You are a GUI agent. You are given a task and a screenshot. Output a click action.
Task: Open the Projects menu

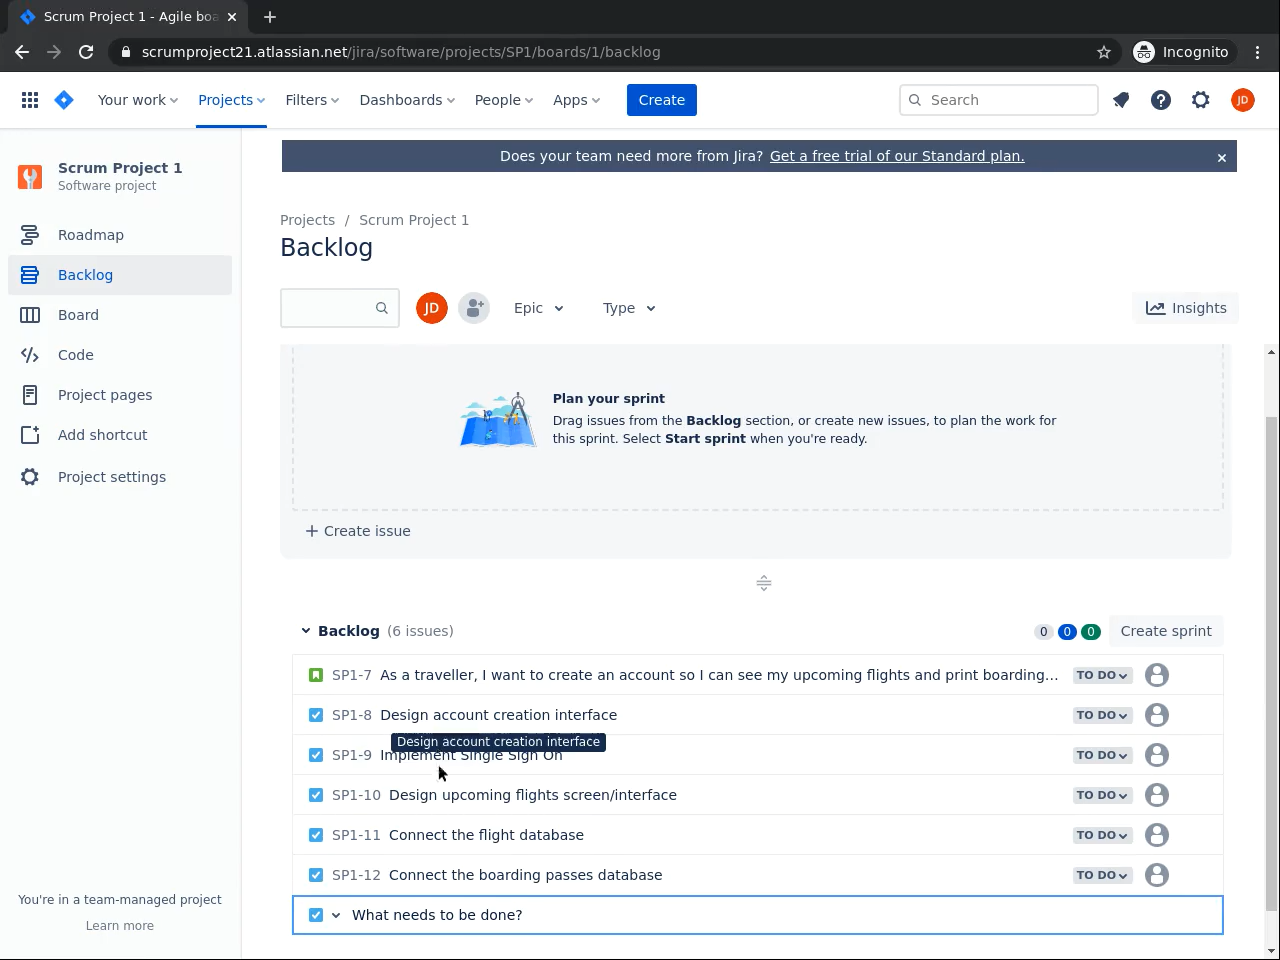pos(231,100)
